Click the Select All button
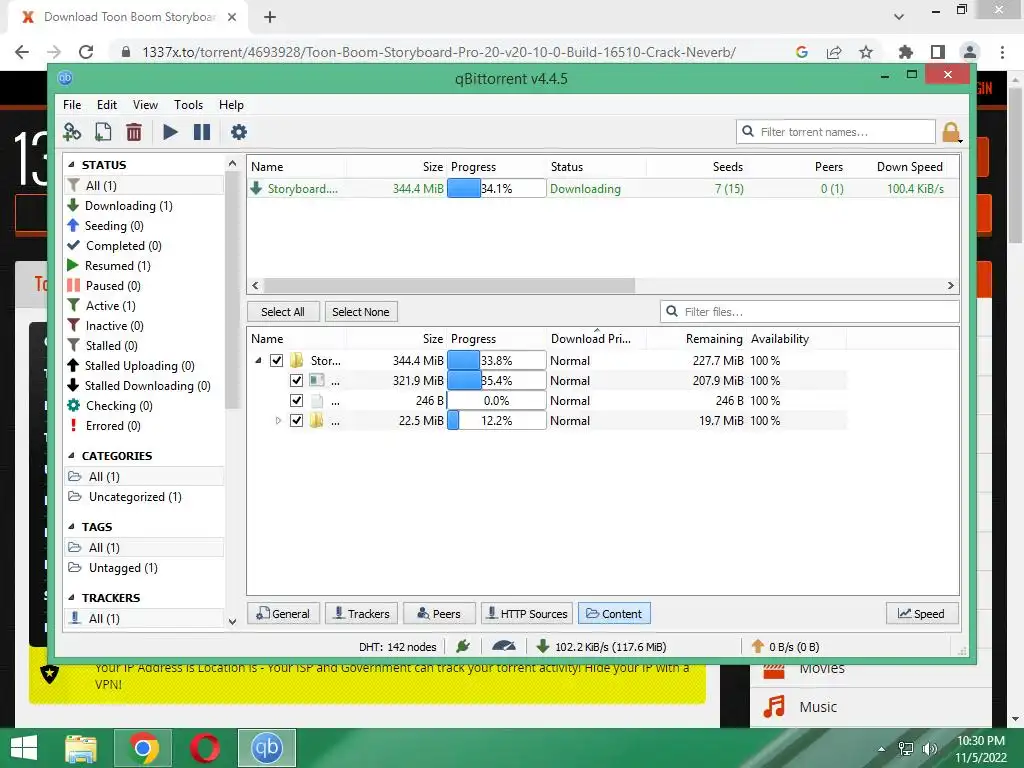 point(283,312)
